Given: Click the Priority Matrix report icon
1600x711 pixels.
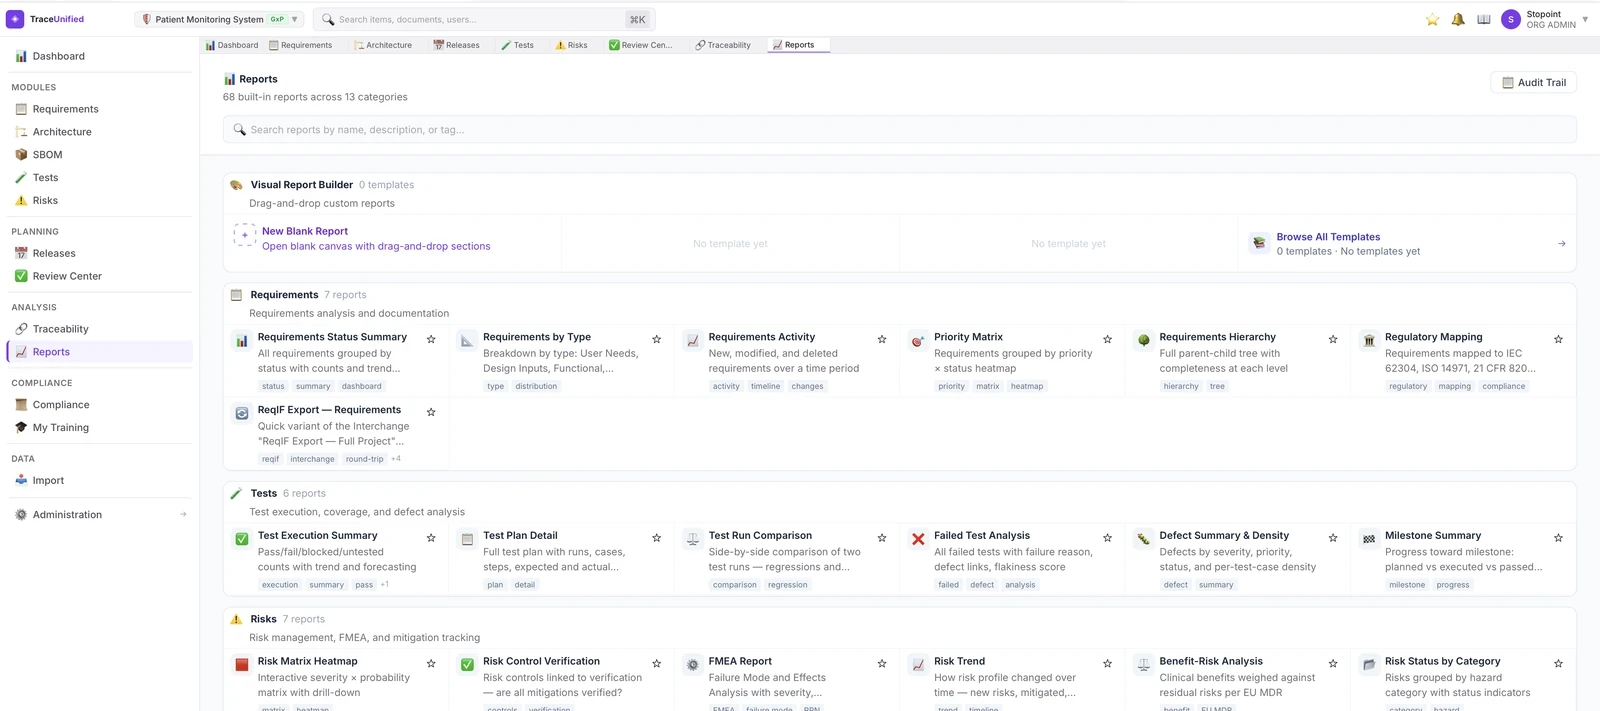Looking at the screenshot, I should (918, 341).
